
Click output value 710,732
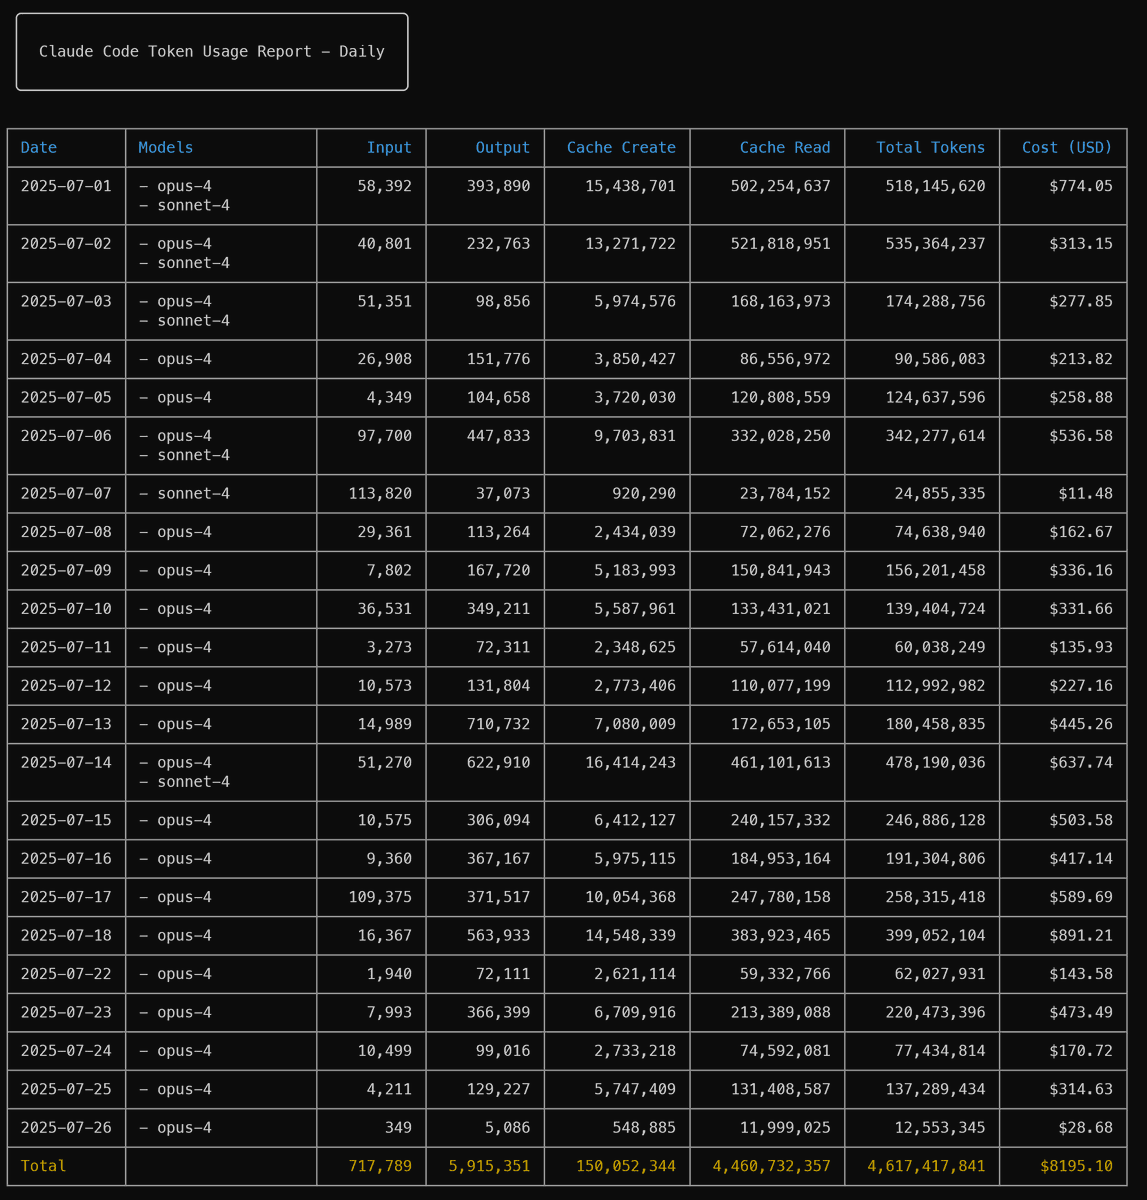pos(499,724)
